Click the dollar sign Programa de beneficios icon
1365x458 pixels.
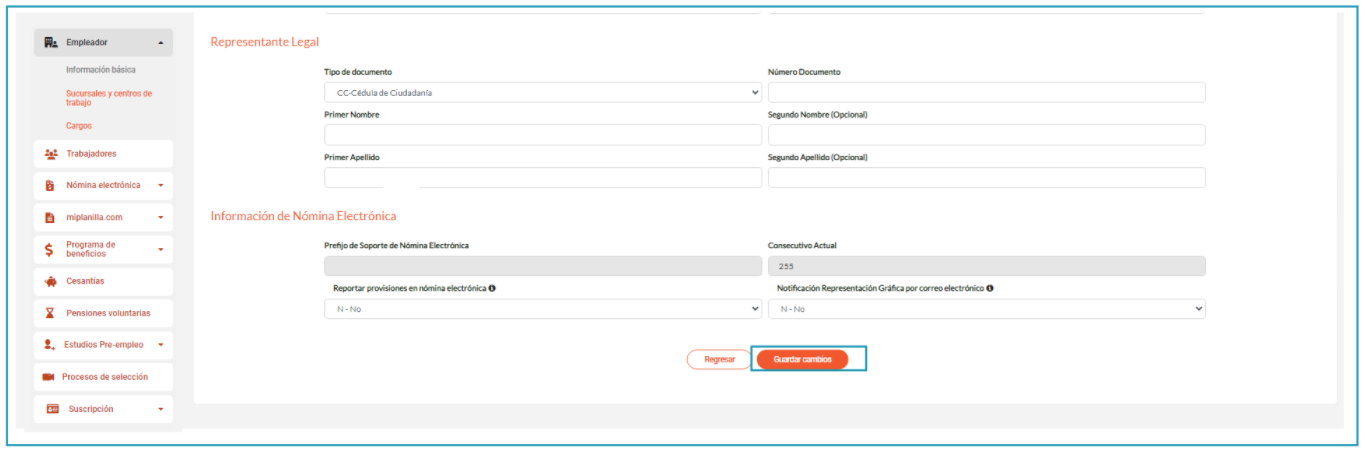click(x=50, y=249)
